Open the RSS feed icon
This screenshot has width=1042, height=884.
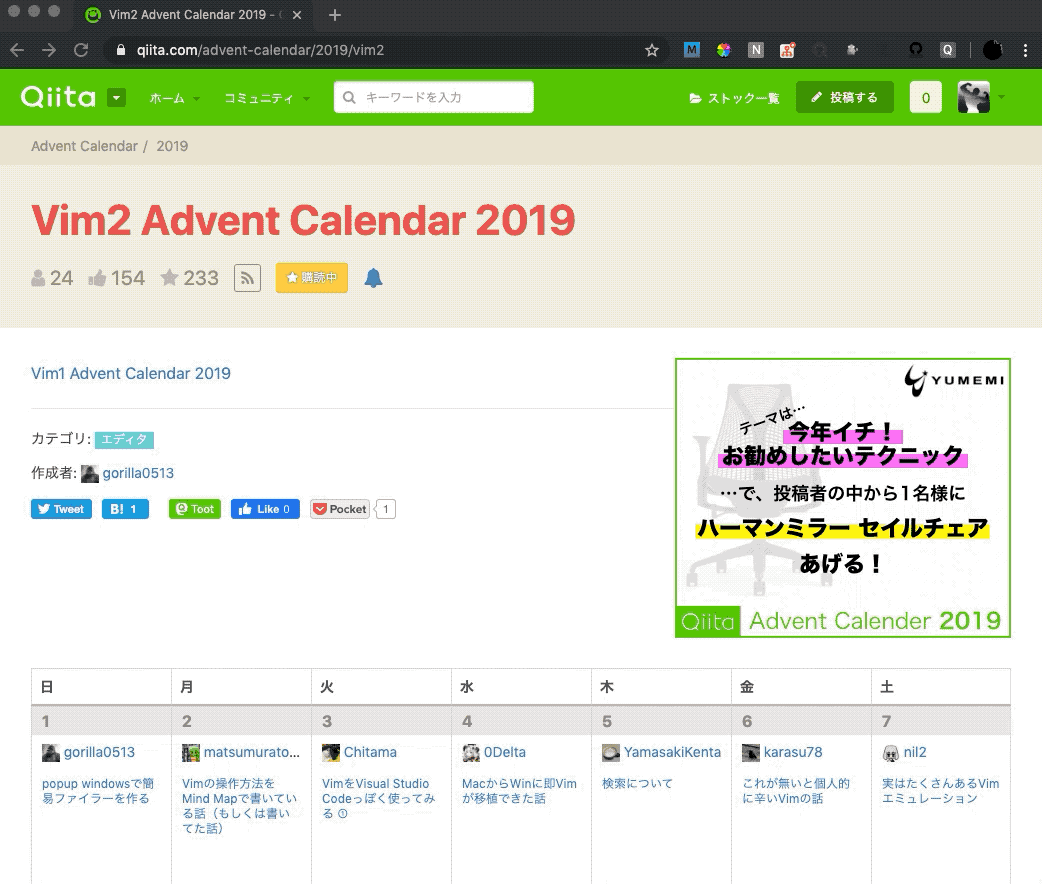click(247, 278)
